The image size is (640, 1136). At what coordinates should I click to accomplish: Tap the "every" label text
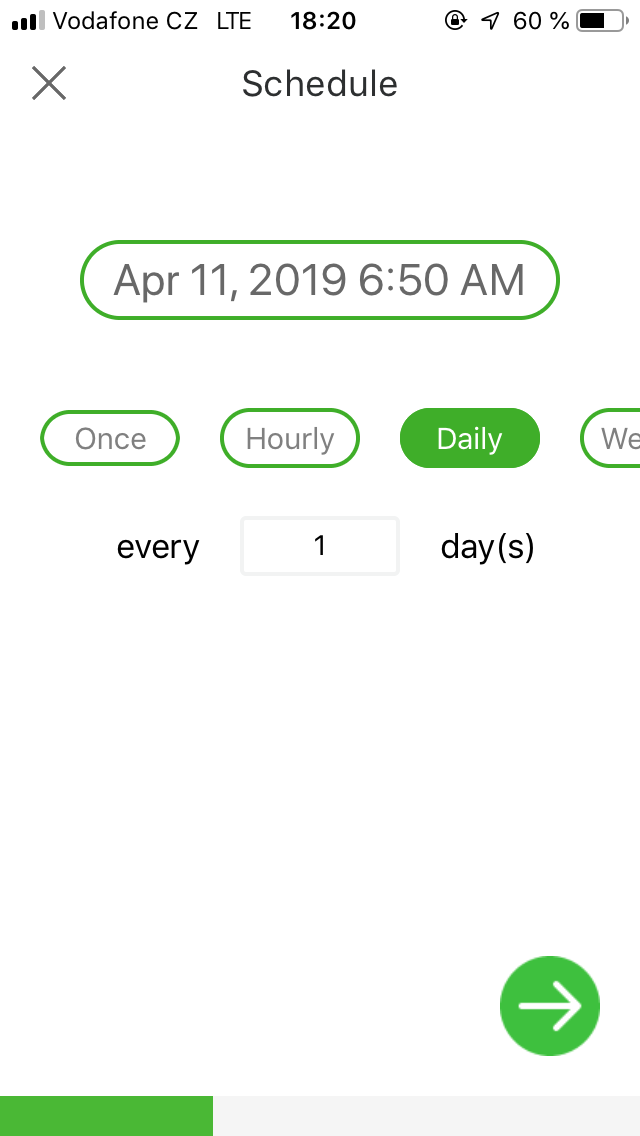coord(158,547)
